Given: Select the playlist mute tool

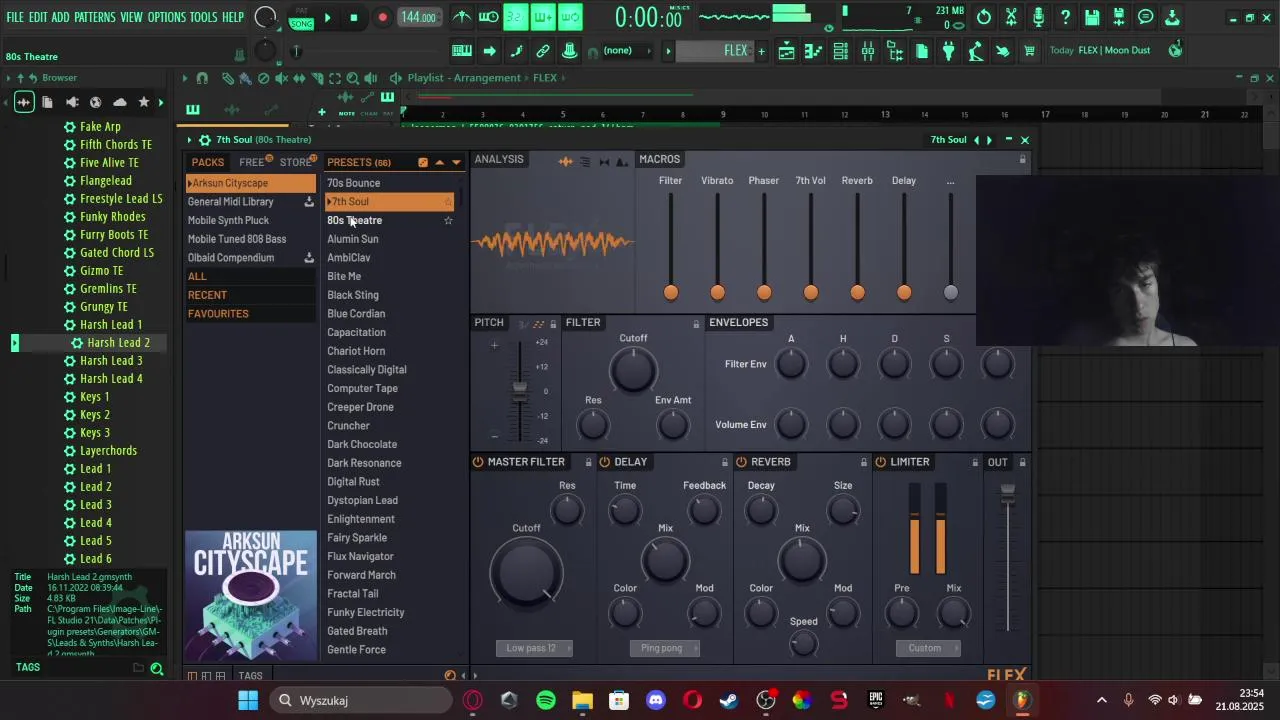Looking at the screenshot, I should click(281, 78).
